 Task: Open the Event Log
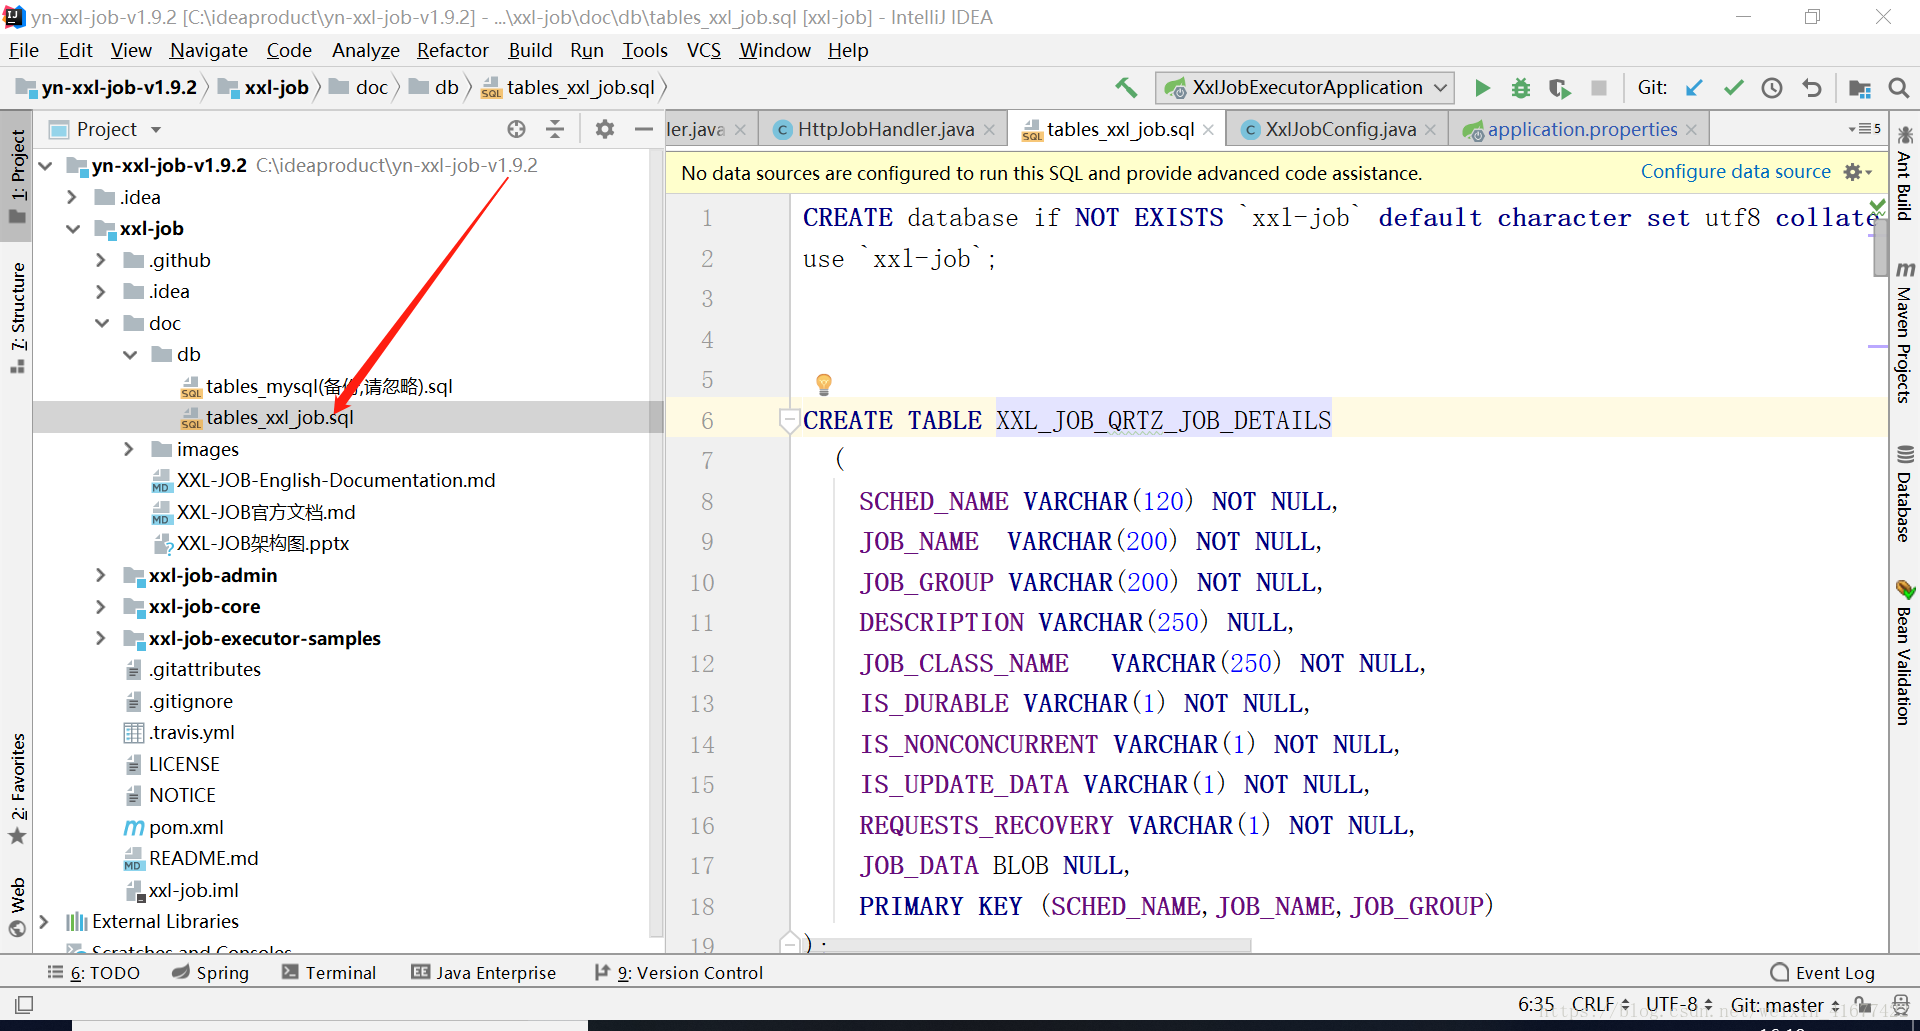[x=1822, y=972]
